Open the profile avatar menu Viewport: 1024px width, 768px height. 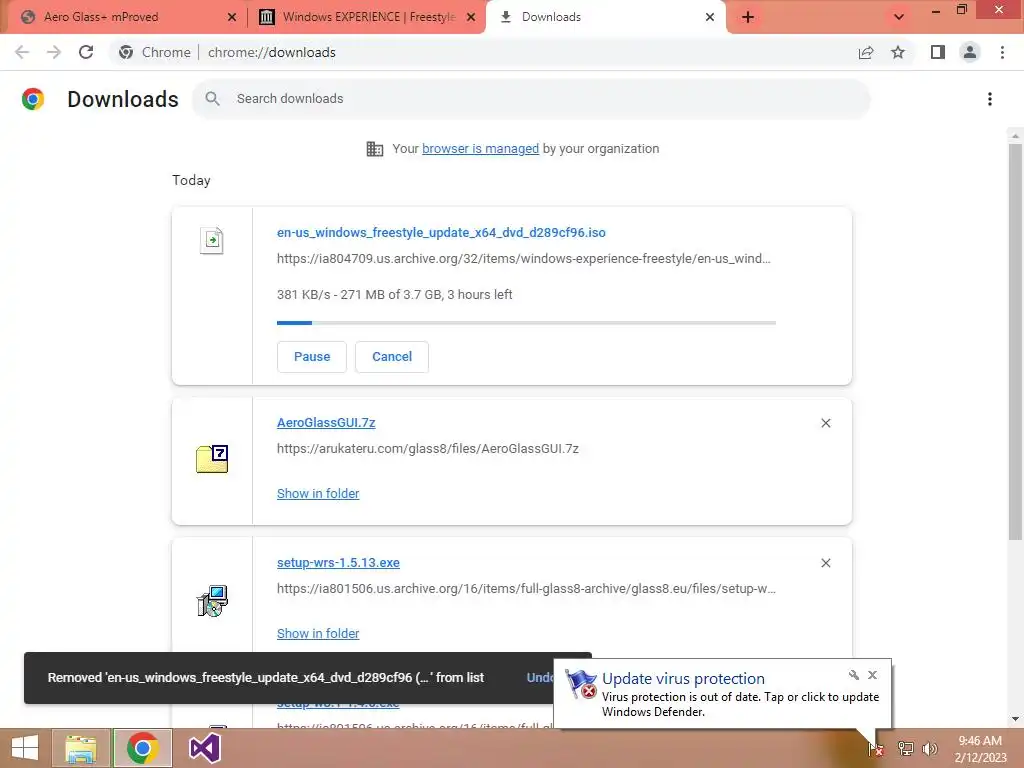[970, 52]
